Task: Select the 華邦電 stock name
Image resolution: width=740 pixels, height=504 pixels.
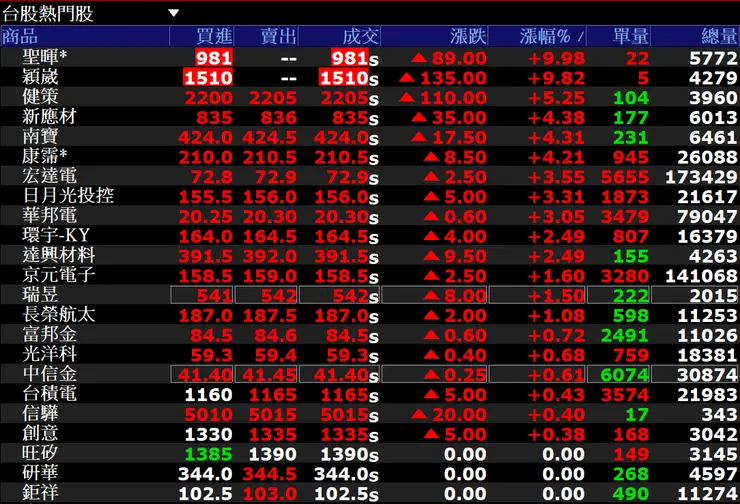Action: 49,216
